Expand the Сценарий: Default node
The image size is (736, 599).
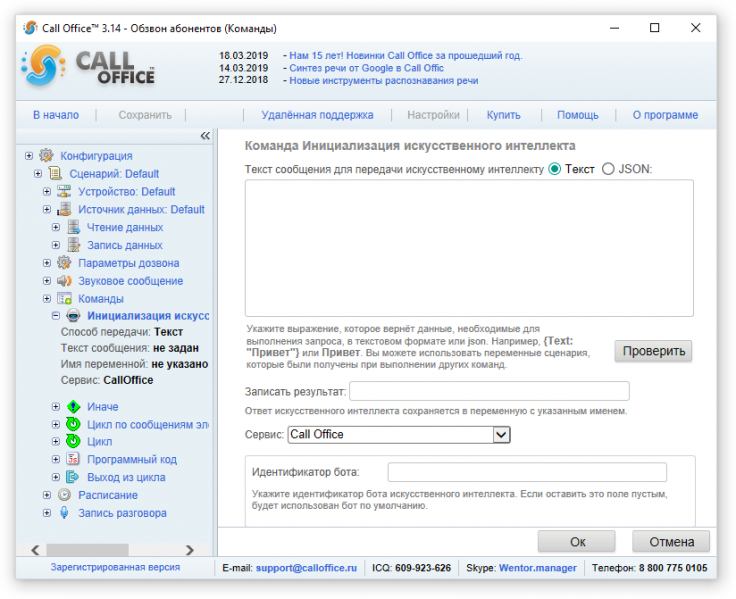click(x=38, y=174)
